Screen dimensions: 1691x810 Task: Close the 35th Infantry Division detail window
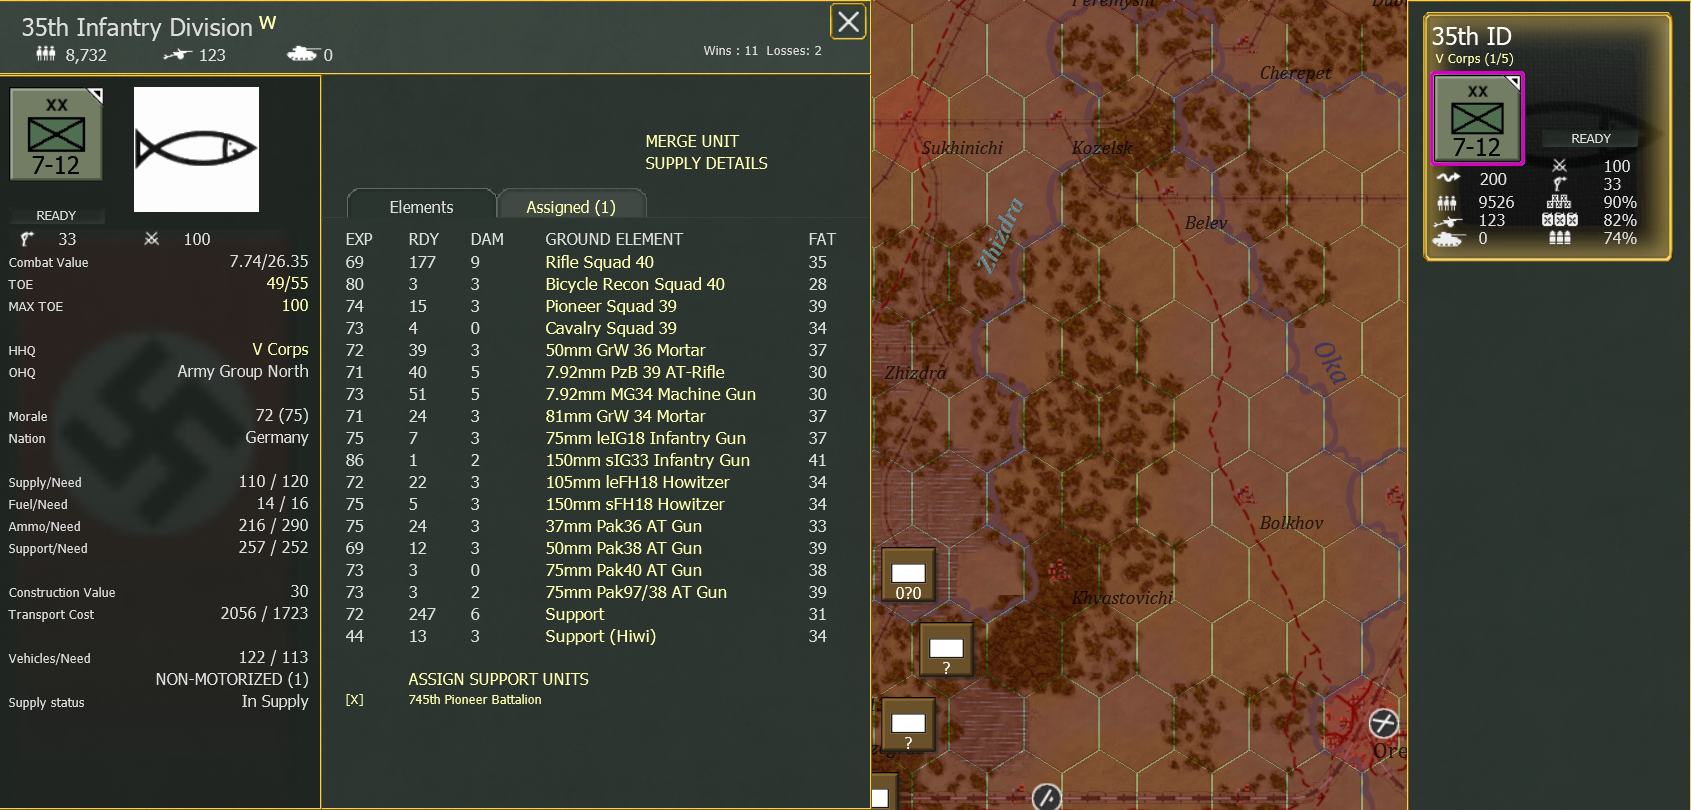pyautogui.click(x=848, y=21)
